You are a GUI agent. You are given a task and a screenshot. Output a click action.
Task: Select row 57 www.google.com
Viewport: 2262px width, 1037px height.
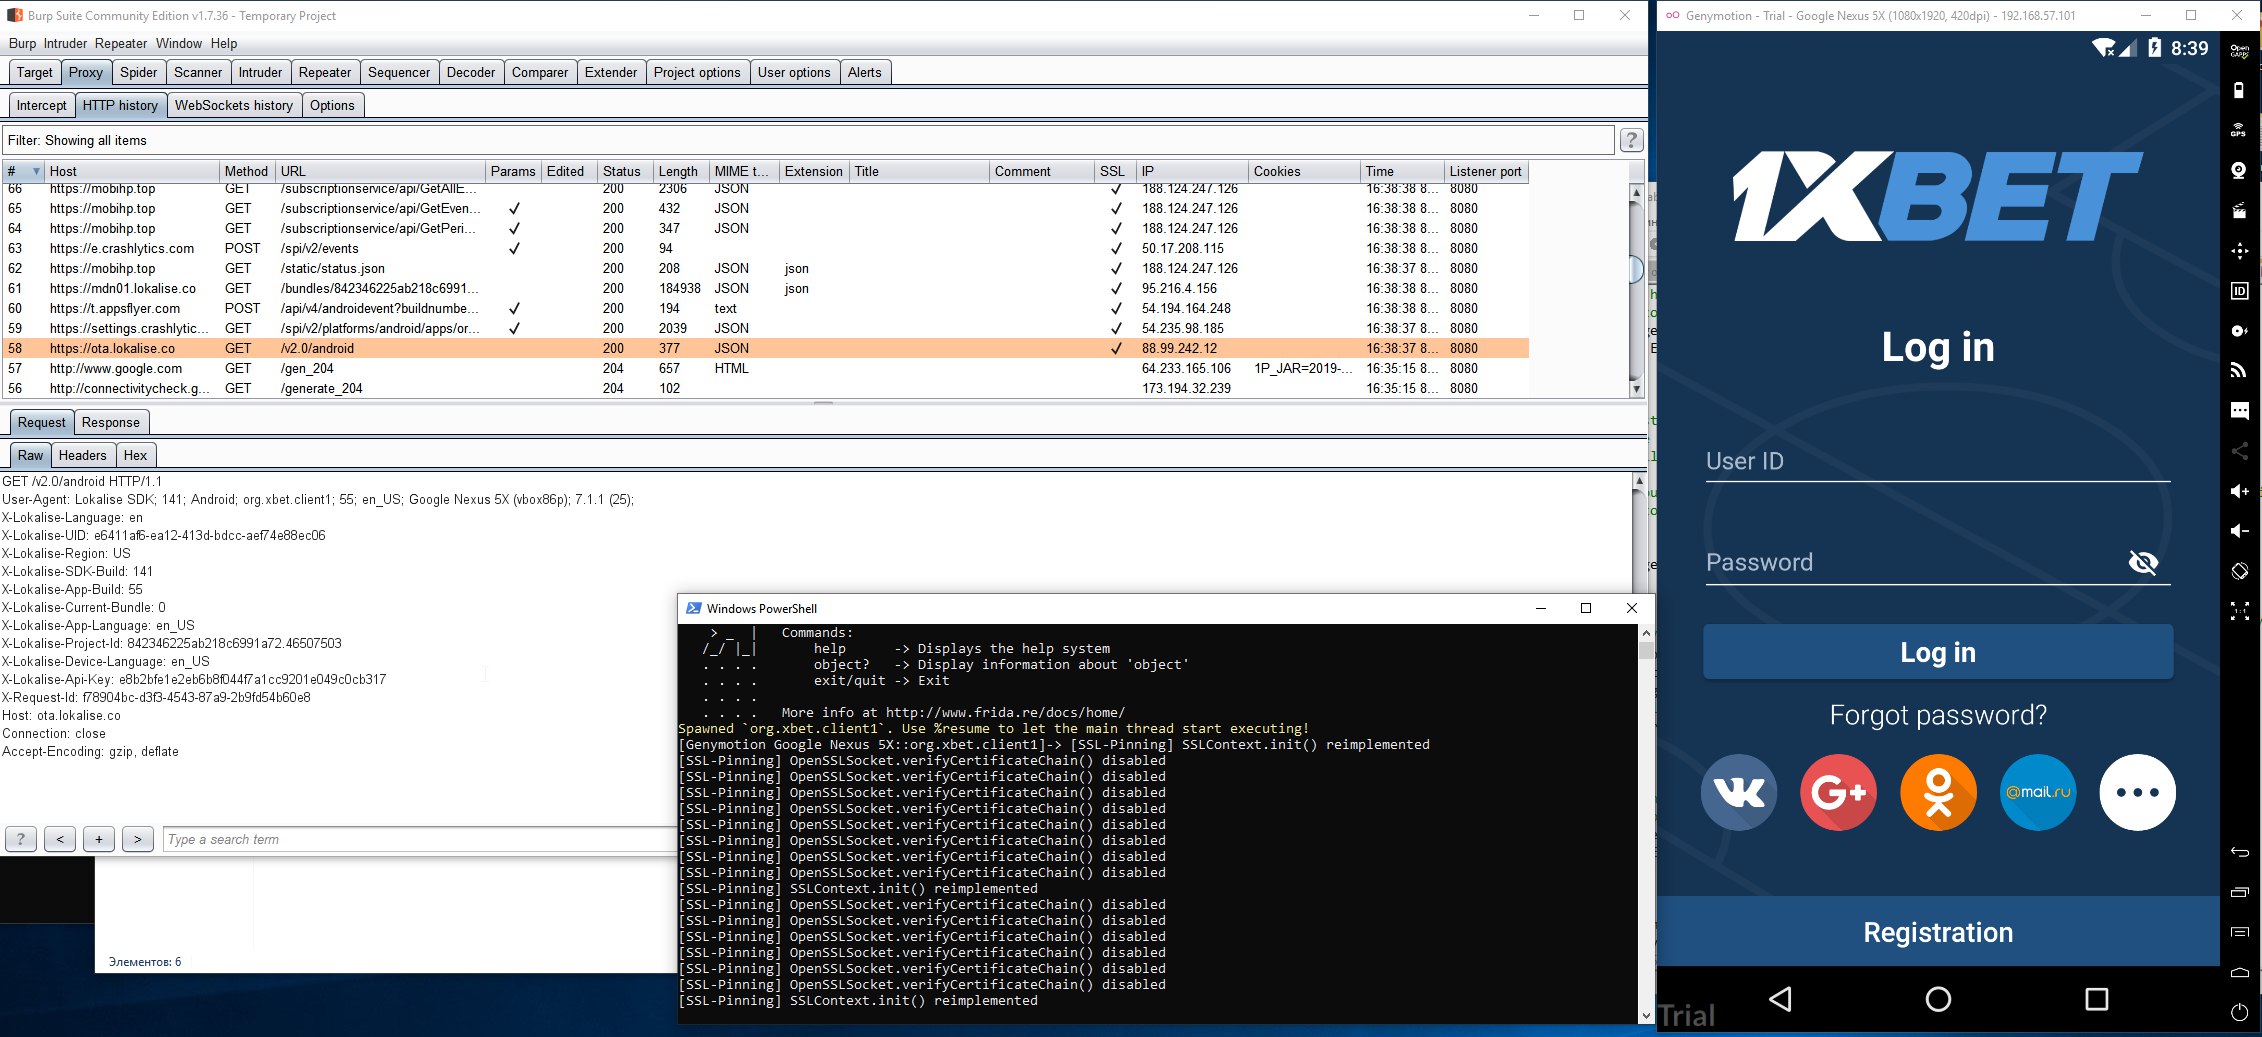point(765,368)
